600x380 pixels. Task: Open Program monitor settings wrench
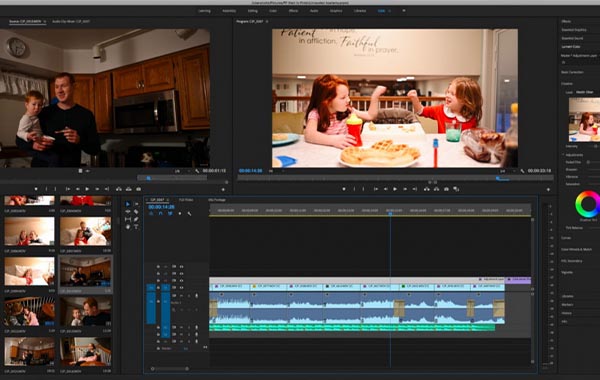(522, 171)
